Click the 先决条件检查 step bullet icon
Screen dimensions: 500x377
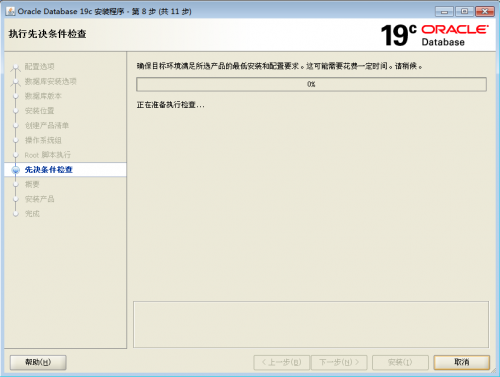coord(15,170)
